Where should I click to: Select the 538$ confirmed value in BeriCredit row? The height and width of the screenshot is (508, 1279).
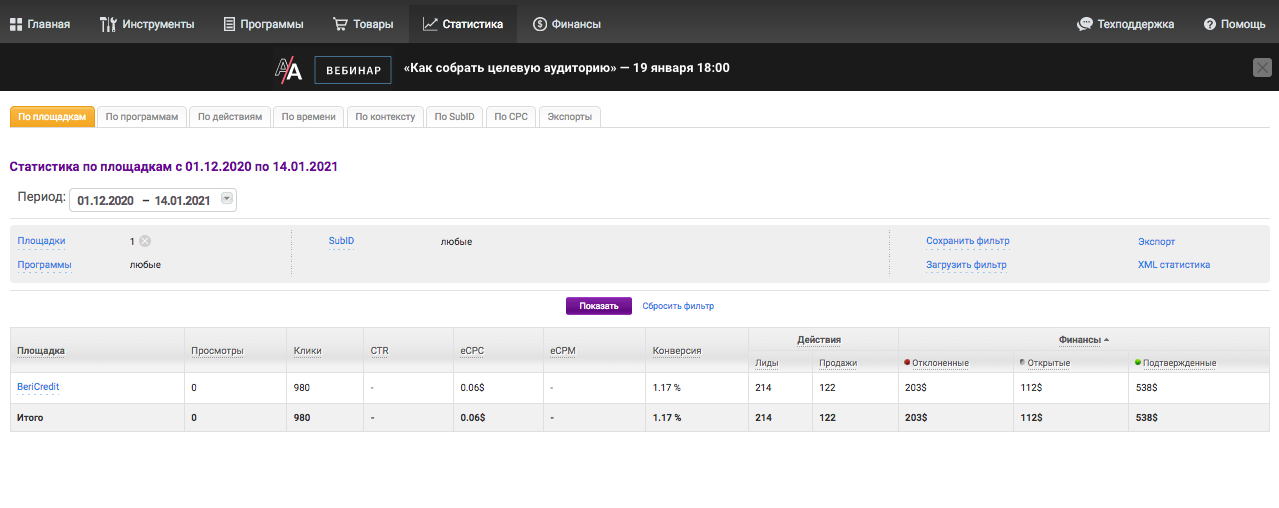[1145, 387]
